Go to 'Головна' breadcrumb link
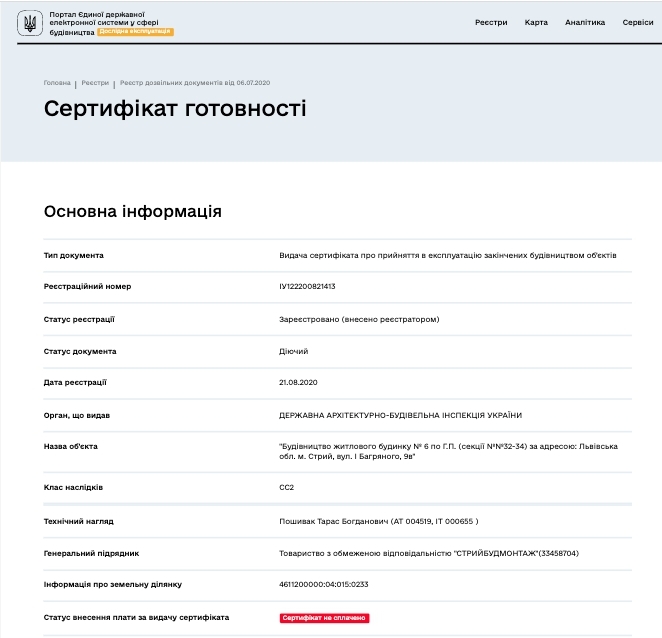The height and width of the screenshot is (638, 662). tap(57, 83)
